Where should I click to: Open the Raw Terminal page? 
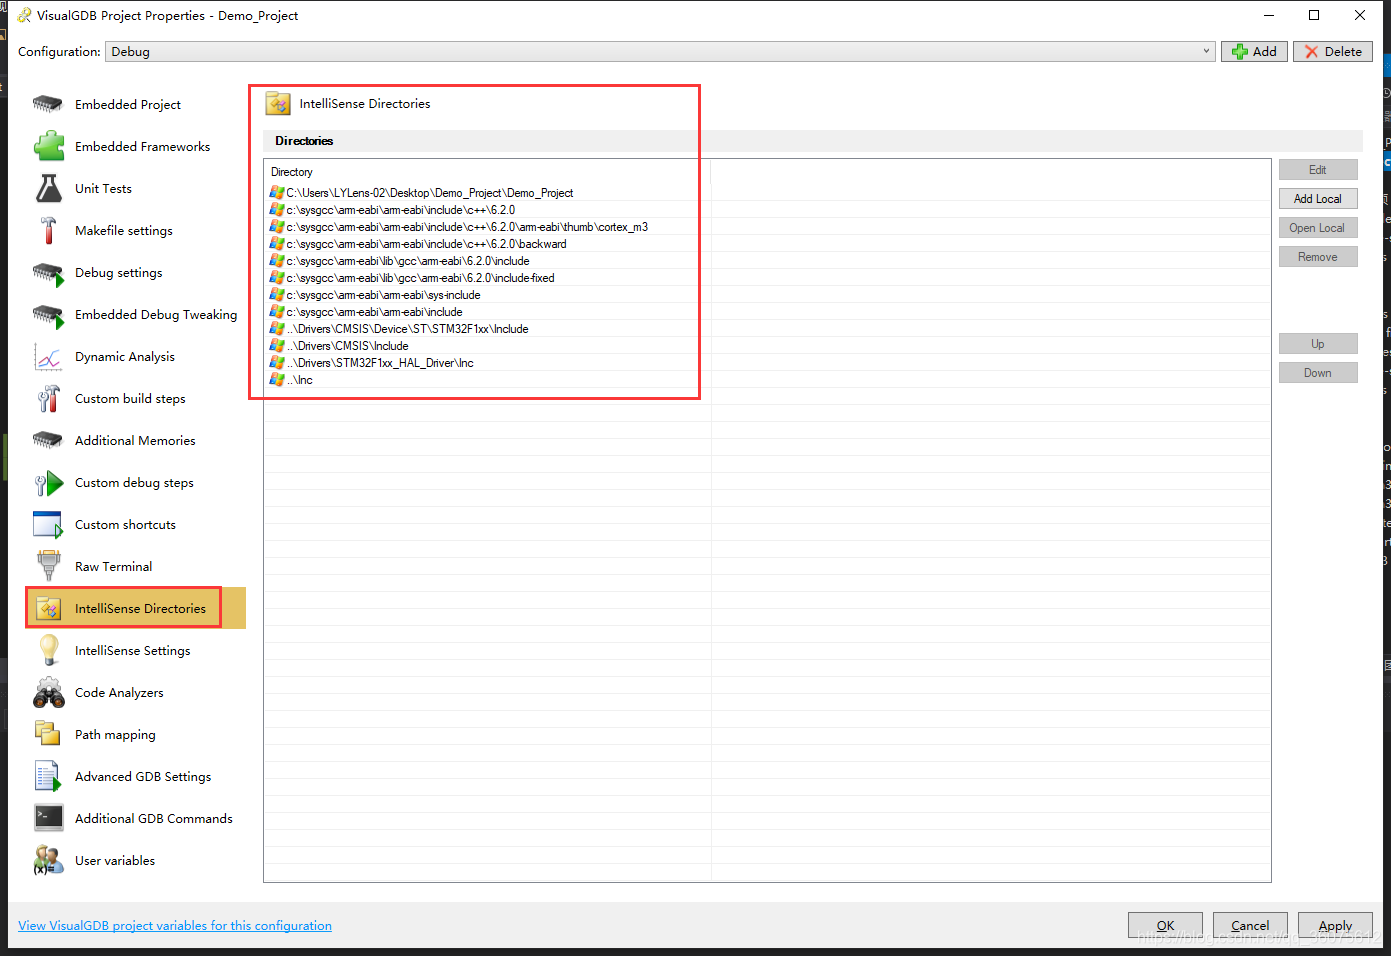coord(113,566)
